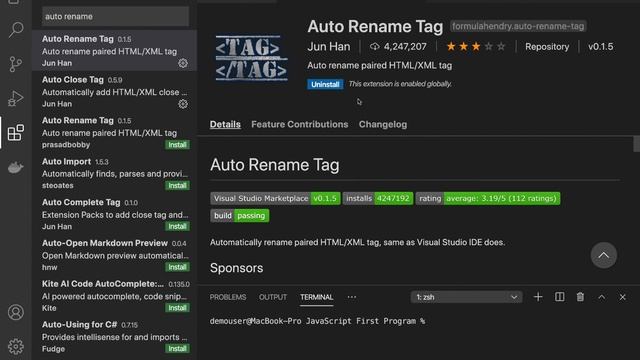Open the Docker view icon
Screen dimensions: 640x360
click(x=16, y=167)
